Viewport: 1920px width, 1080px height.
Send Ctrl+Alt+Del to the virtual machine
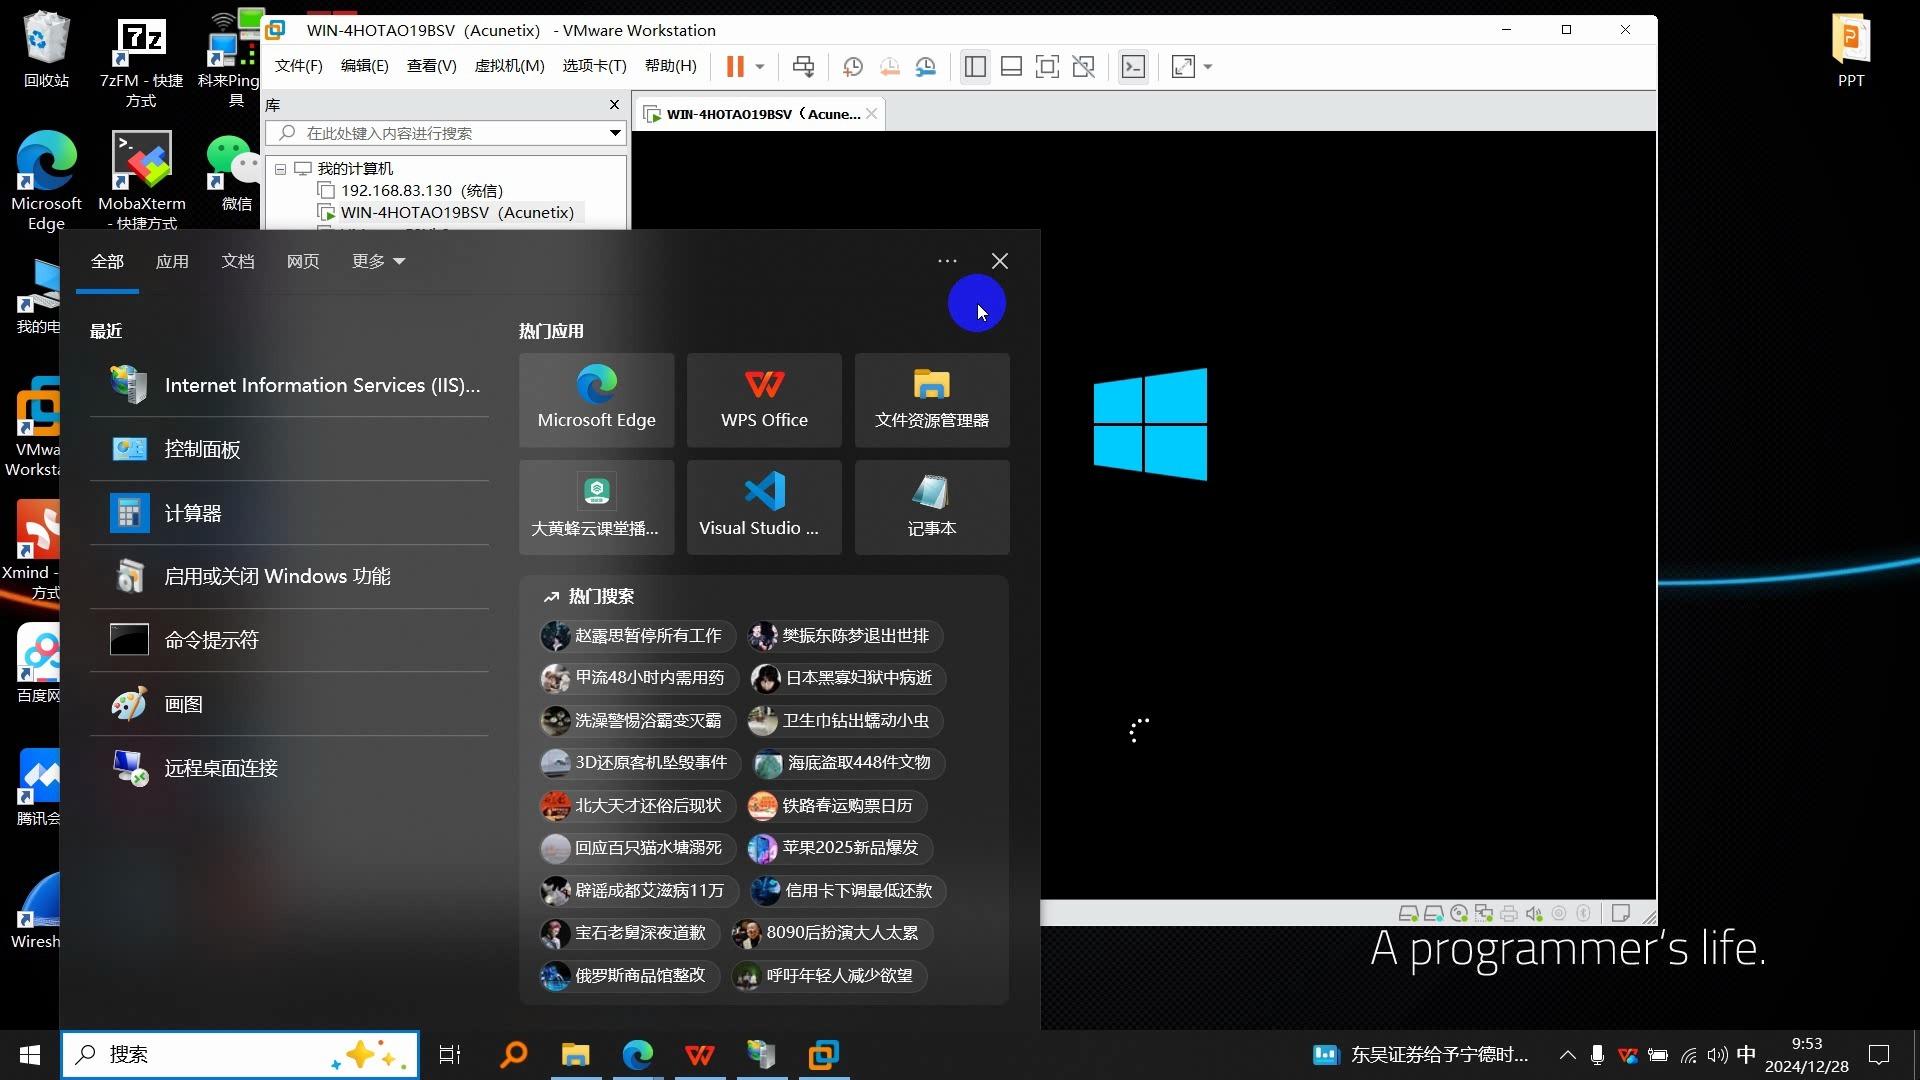click(x=803, y=67)
